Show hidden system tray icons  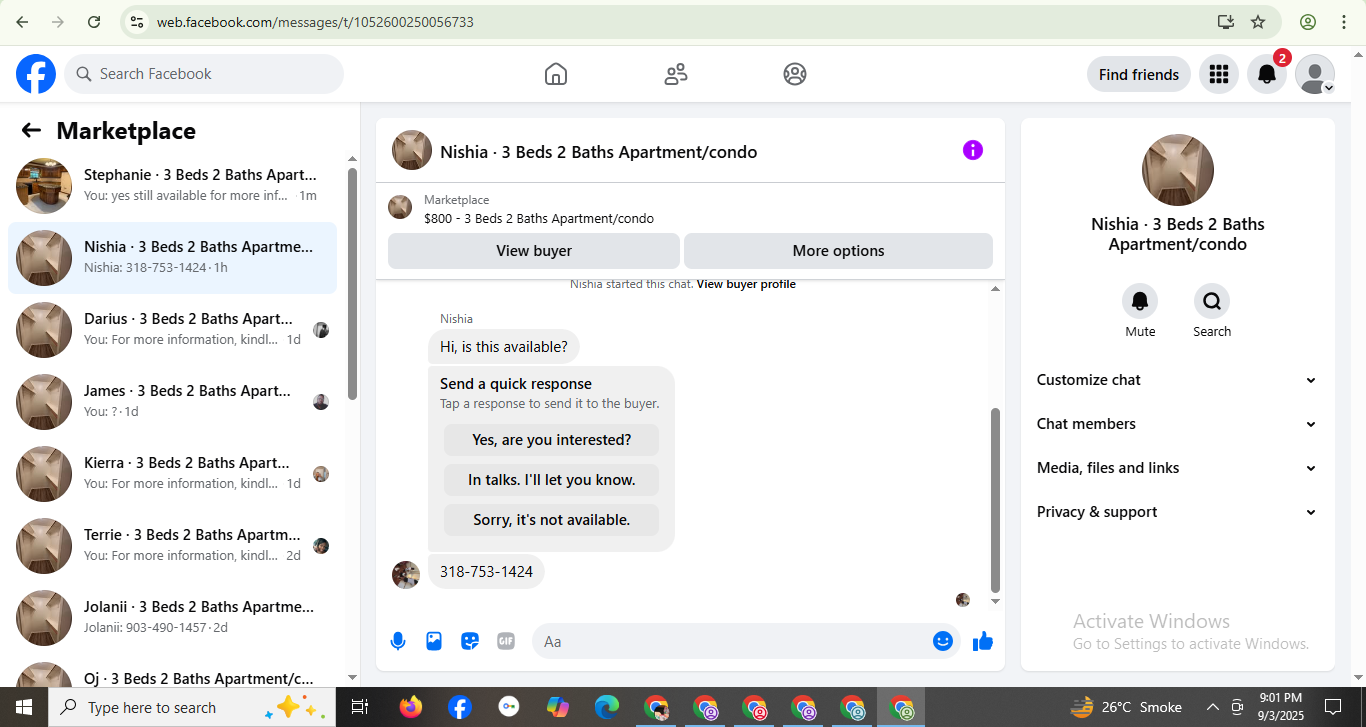click(1212, 707)
